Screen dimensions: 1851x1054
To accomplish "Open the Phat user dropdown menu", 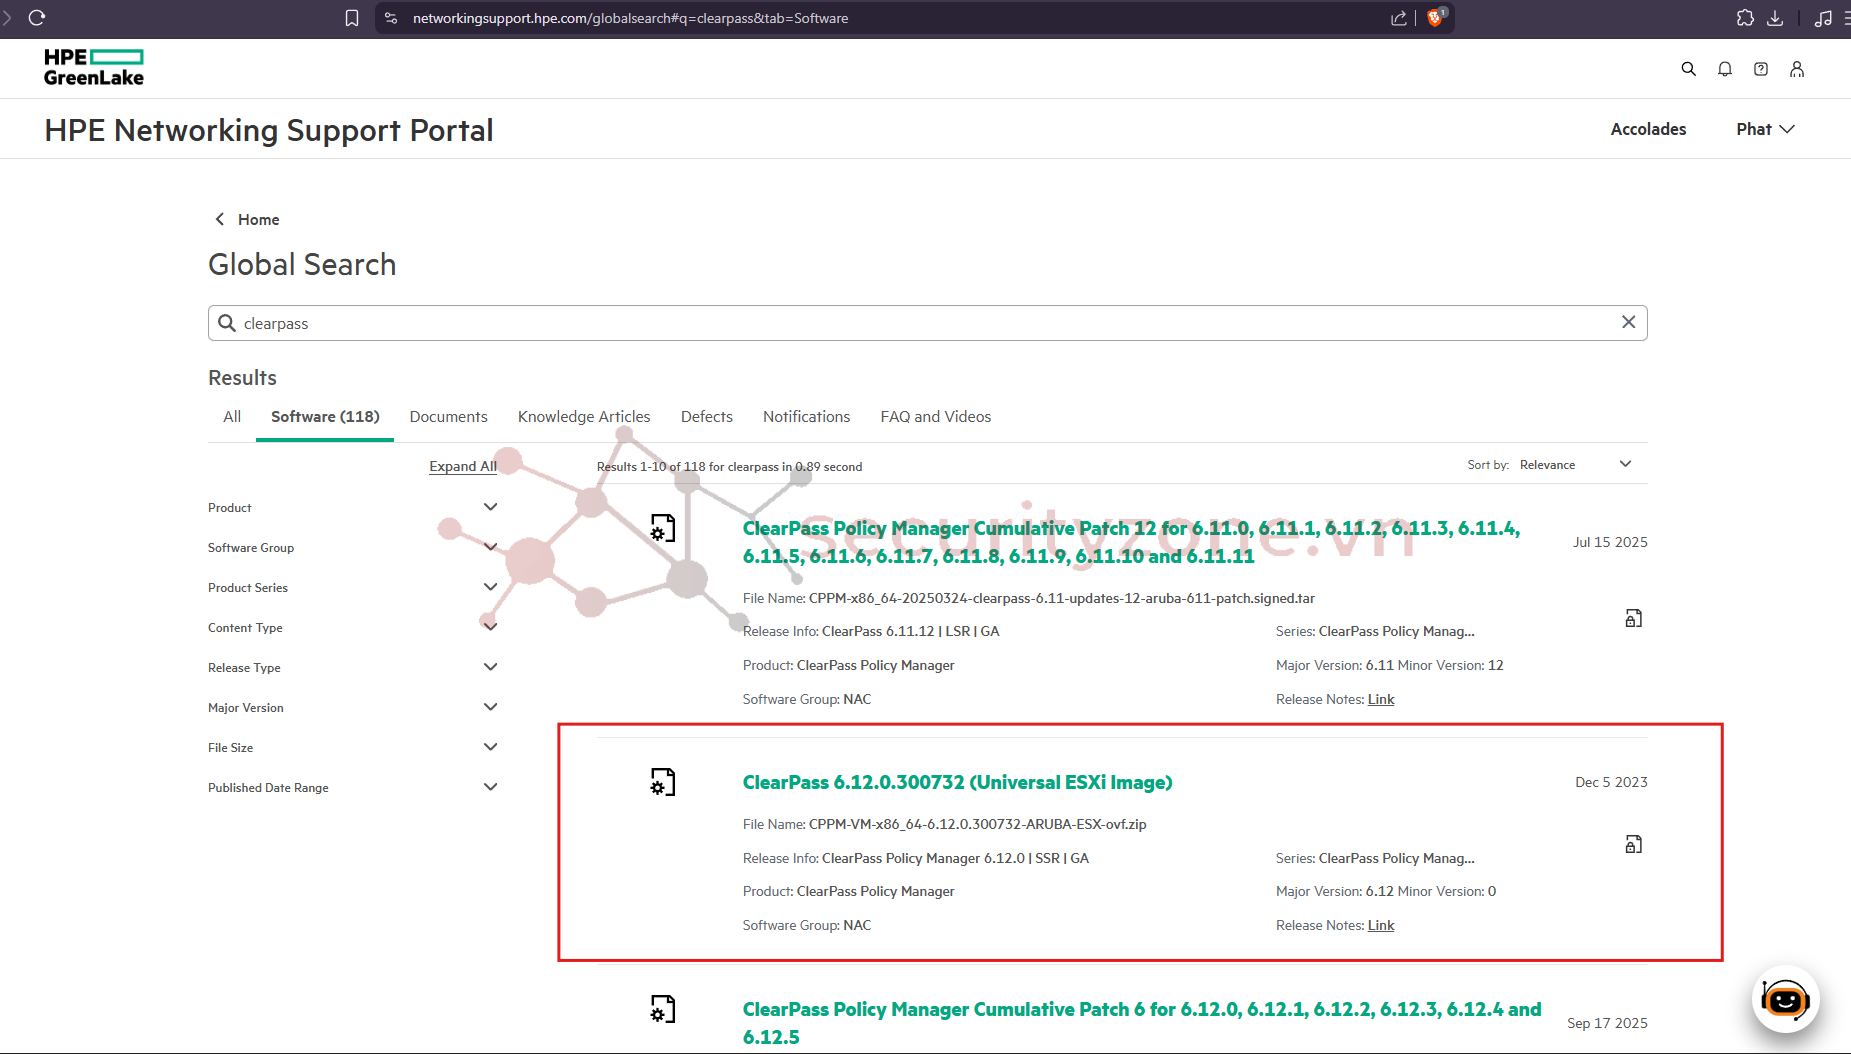I will click(1765, 129).
